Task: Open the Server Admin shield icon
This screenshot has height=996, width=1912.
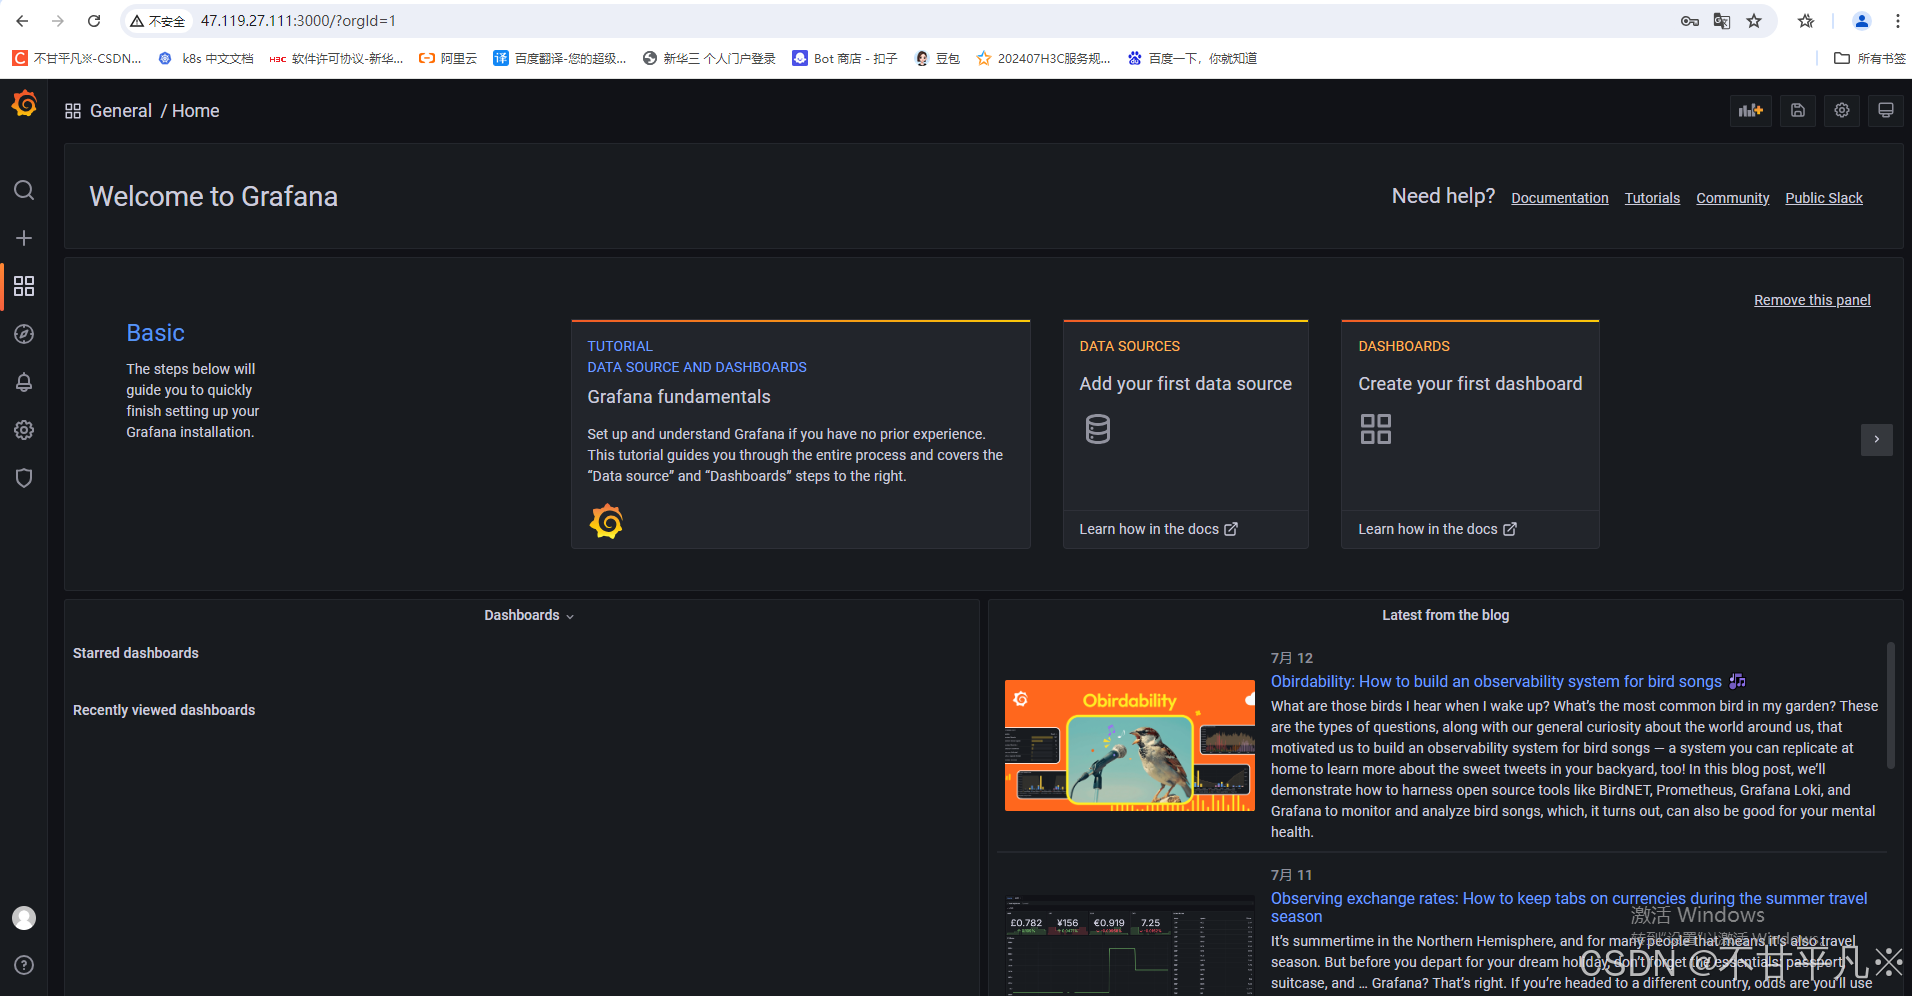Action: [24, 478]
